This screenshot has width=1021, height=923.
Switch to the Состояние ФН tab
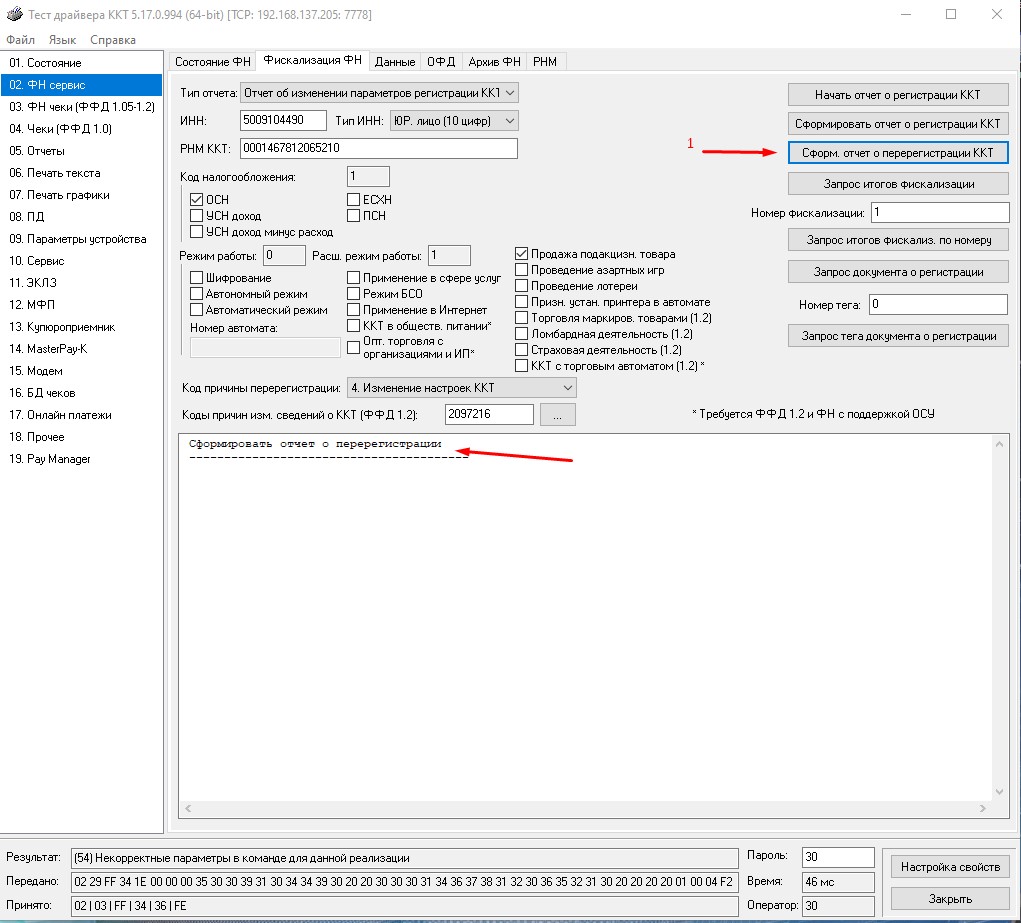coord(212,62)
